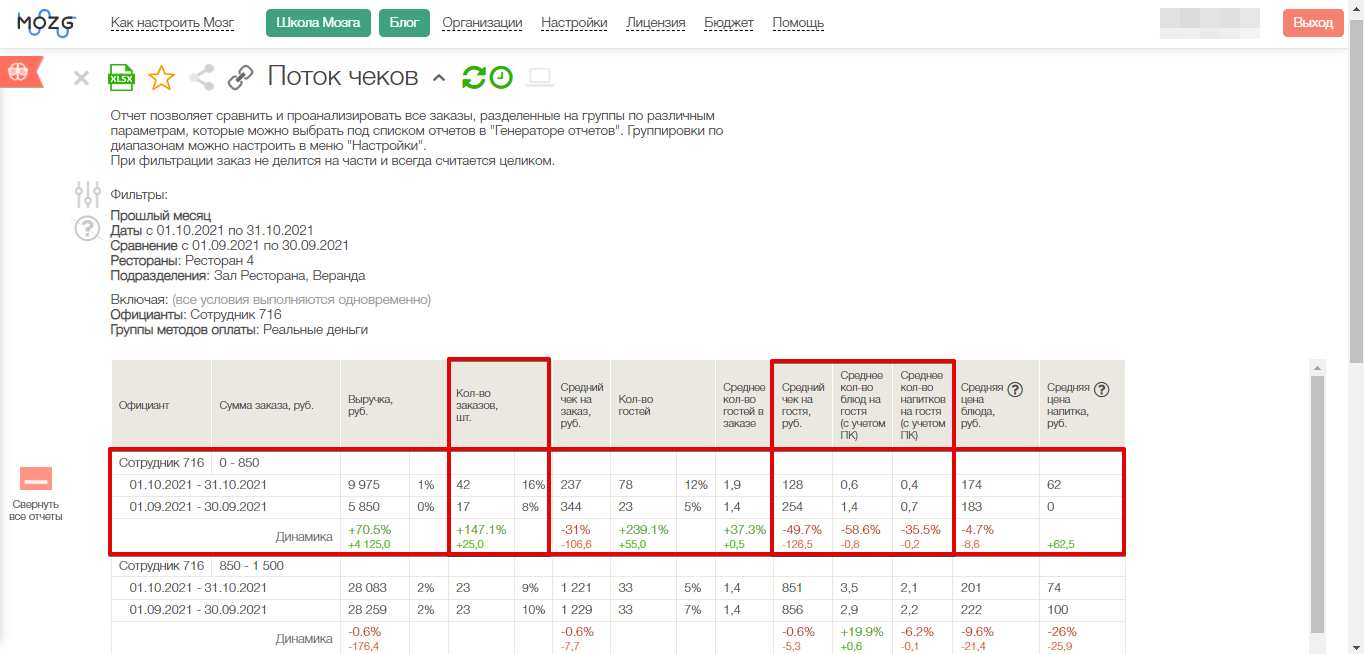The width and height of the screenshot is (1364, 654).
Task: Collapse the Поток чеков report chevron
Action: click(x=438, y=78)
